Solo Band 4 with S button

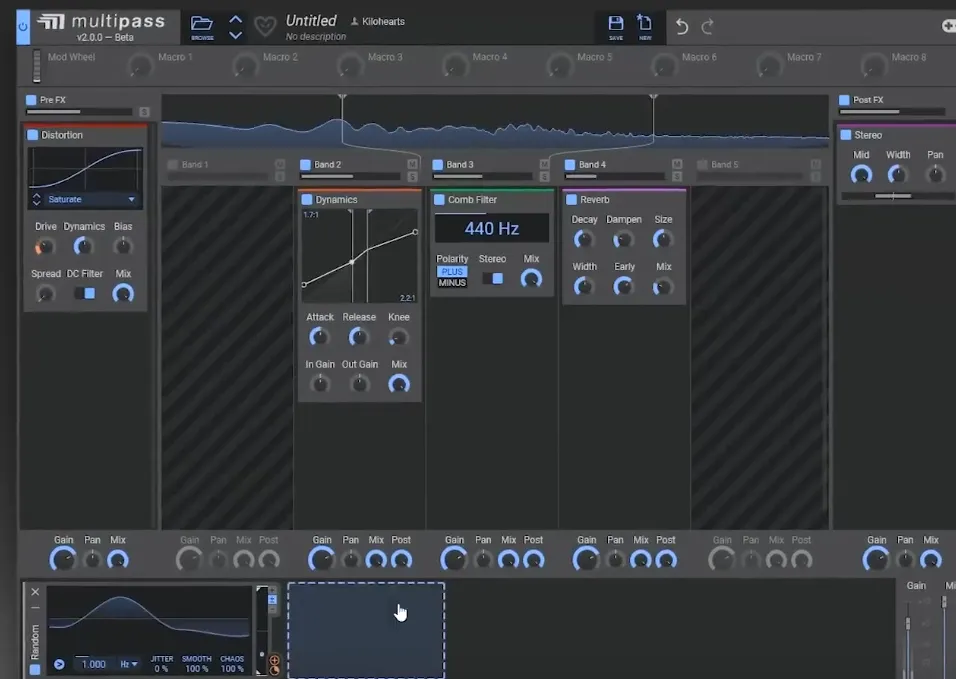[x=677, y=177]
